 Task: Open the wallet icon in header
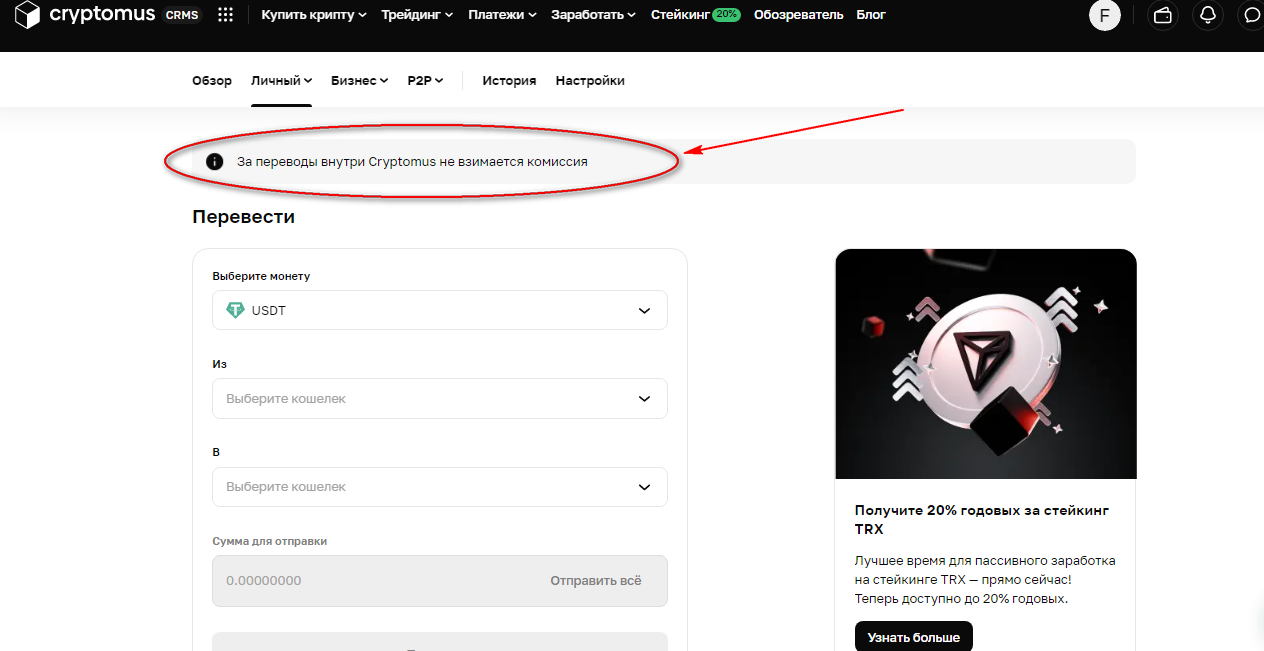point(1163,15)
